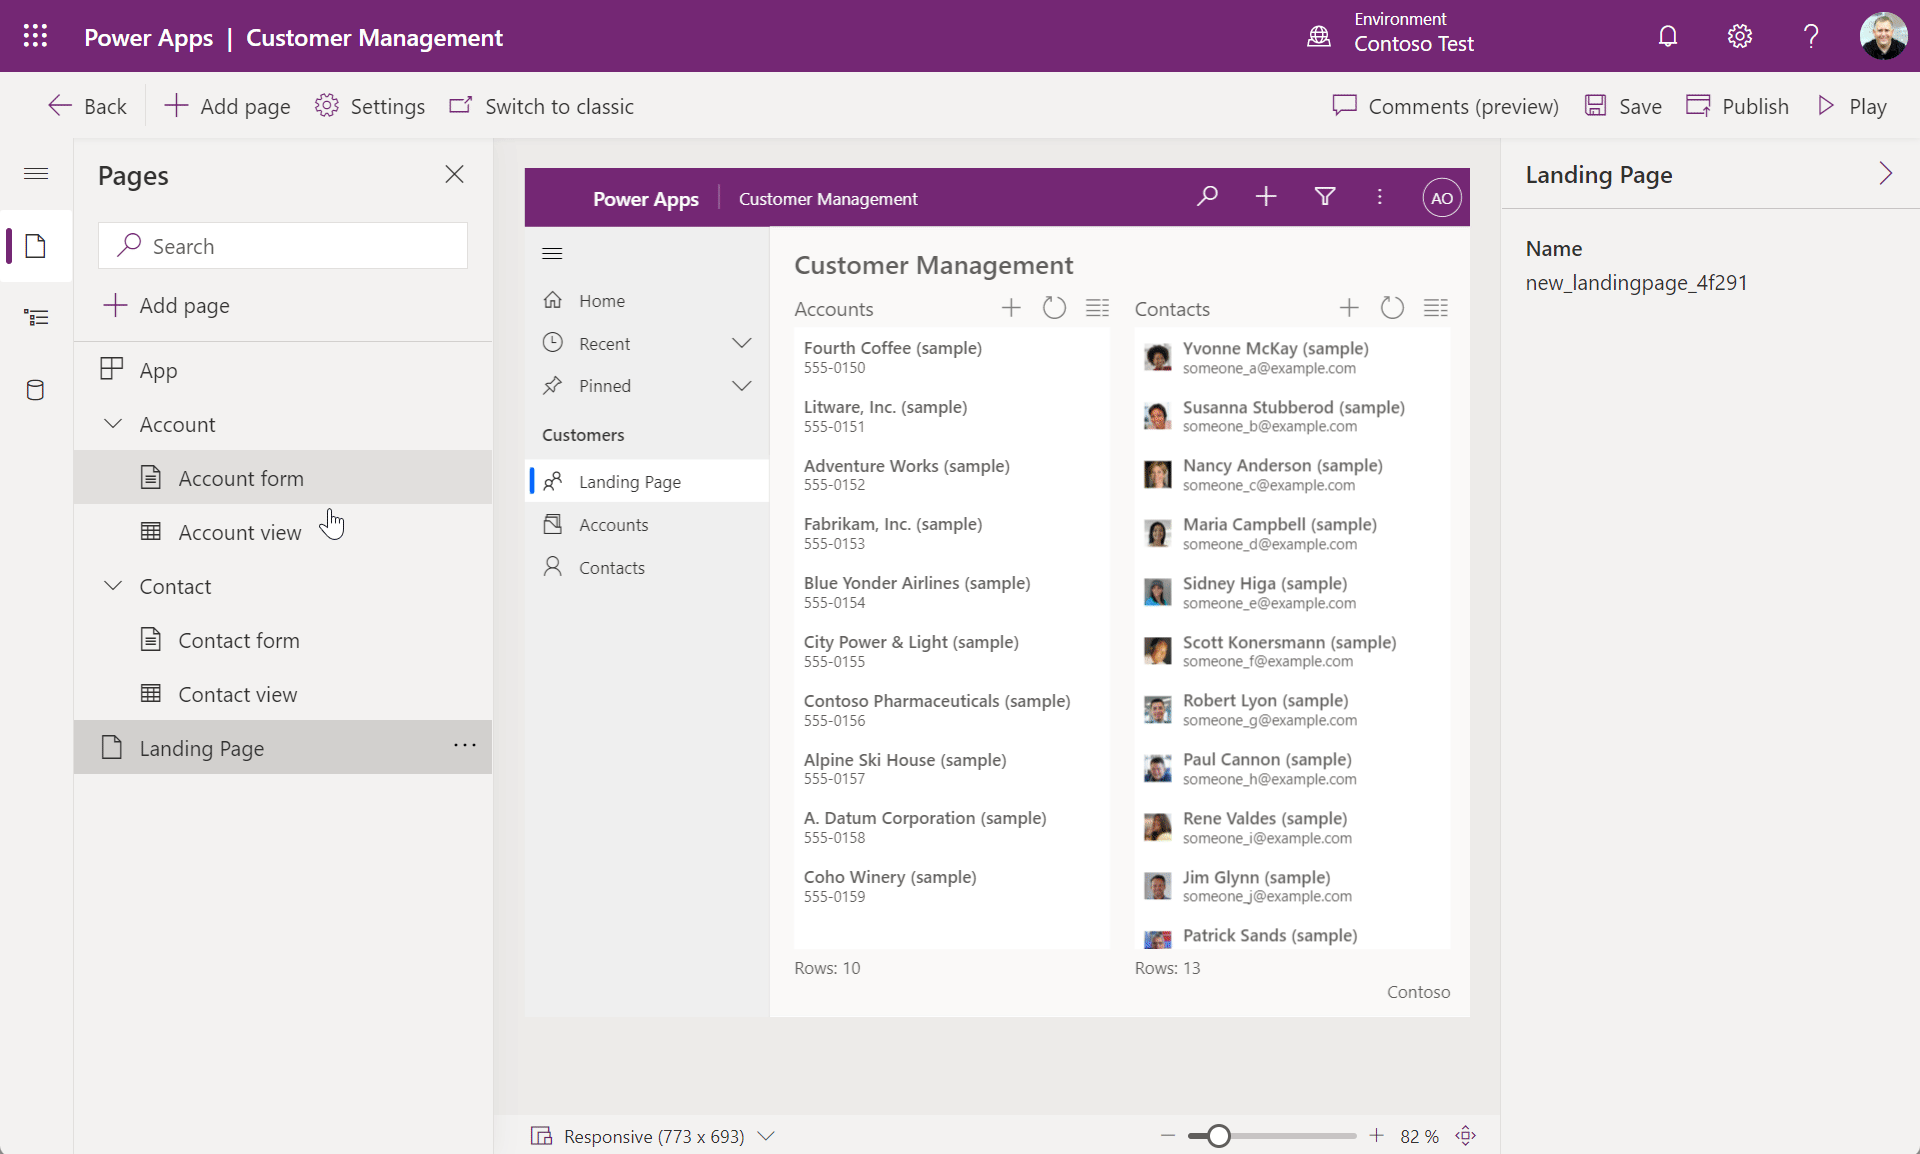Open Power Apps settings gear
This screenshot has height=1154, width=1920.
[1739, 36]
